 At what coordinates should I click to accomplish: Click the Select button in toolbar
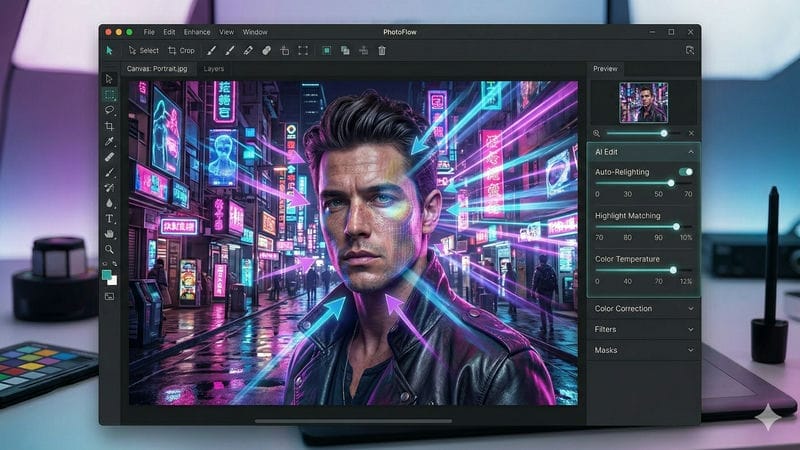(143, 50)
